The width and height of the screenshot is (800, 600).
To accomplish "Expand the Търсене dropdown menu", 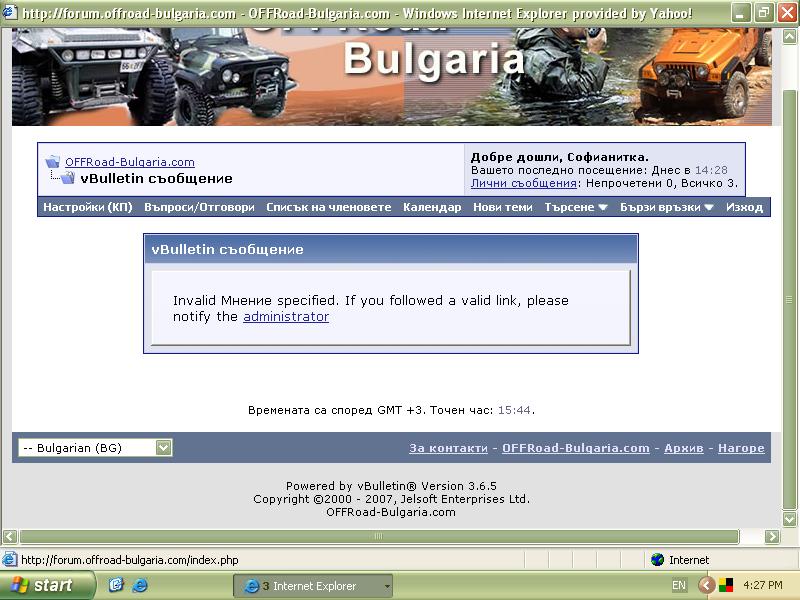I will click(576, 207).
